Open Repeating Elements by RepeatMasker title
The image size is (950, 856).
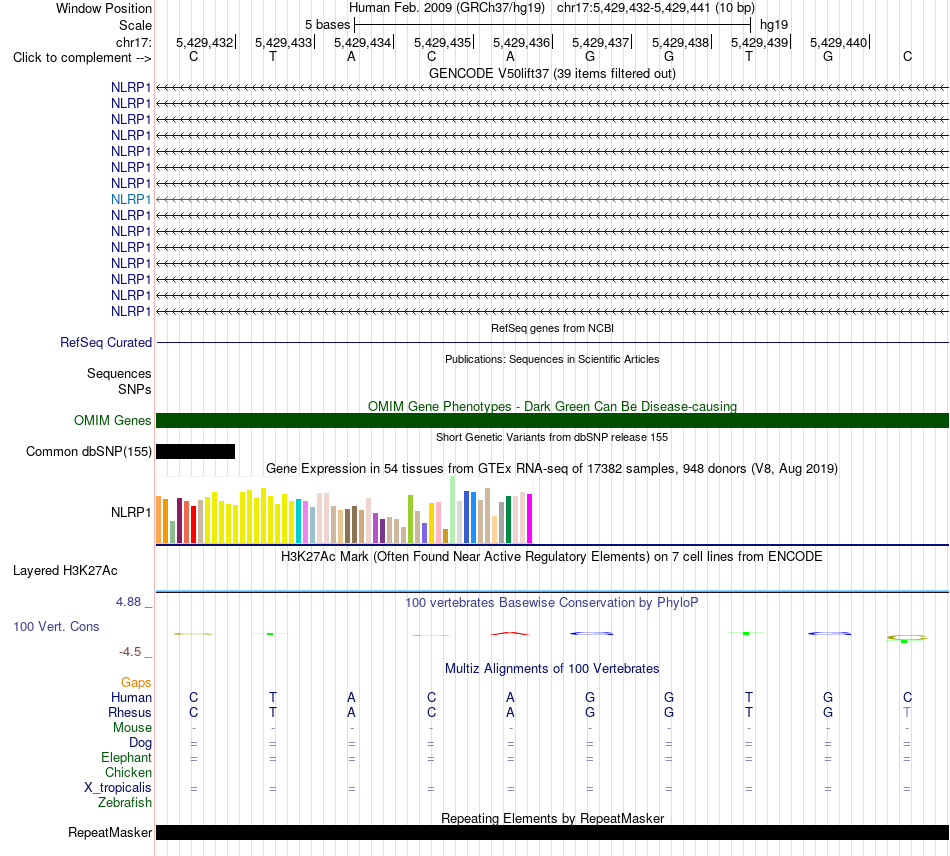[552, 818]
